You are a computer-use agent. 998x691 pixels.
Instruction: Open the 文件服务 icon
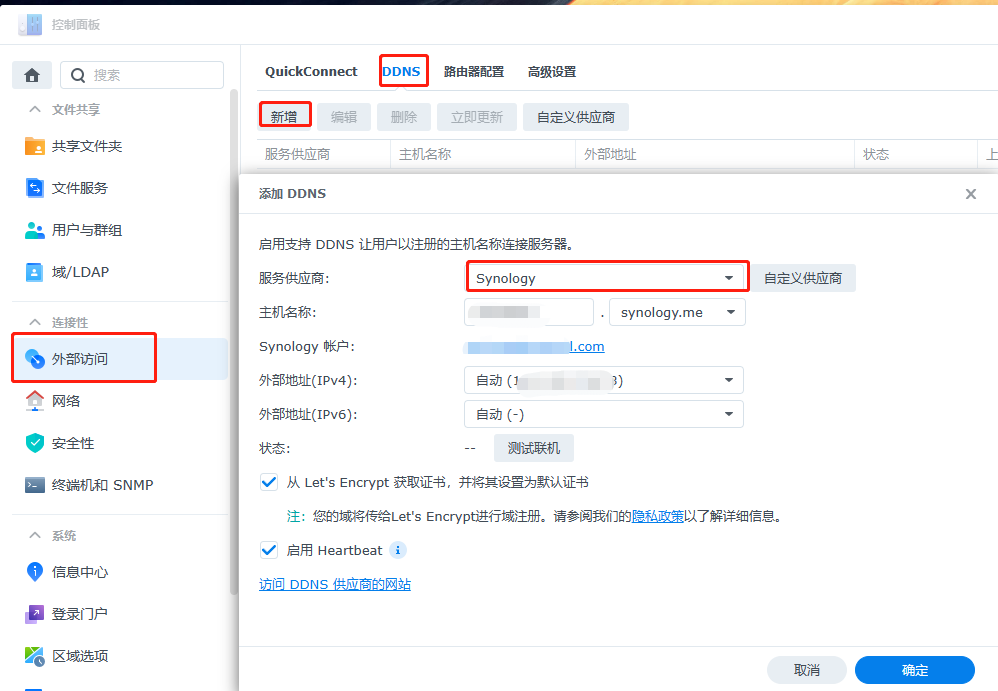[34, 188]
